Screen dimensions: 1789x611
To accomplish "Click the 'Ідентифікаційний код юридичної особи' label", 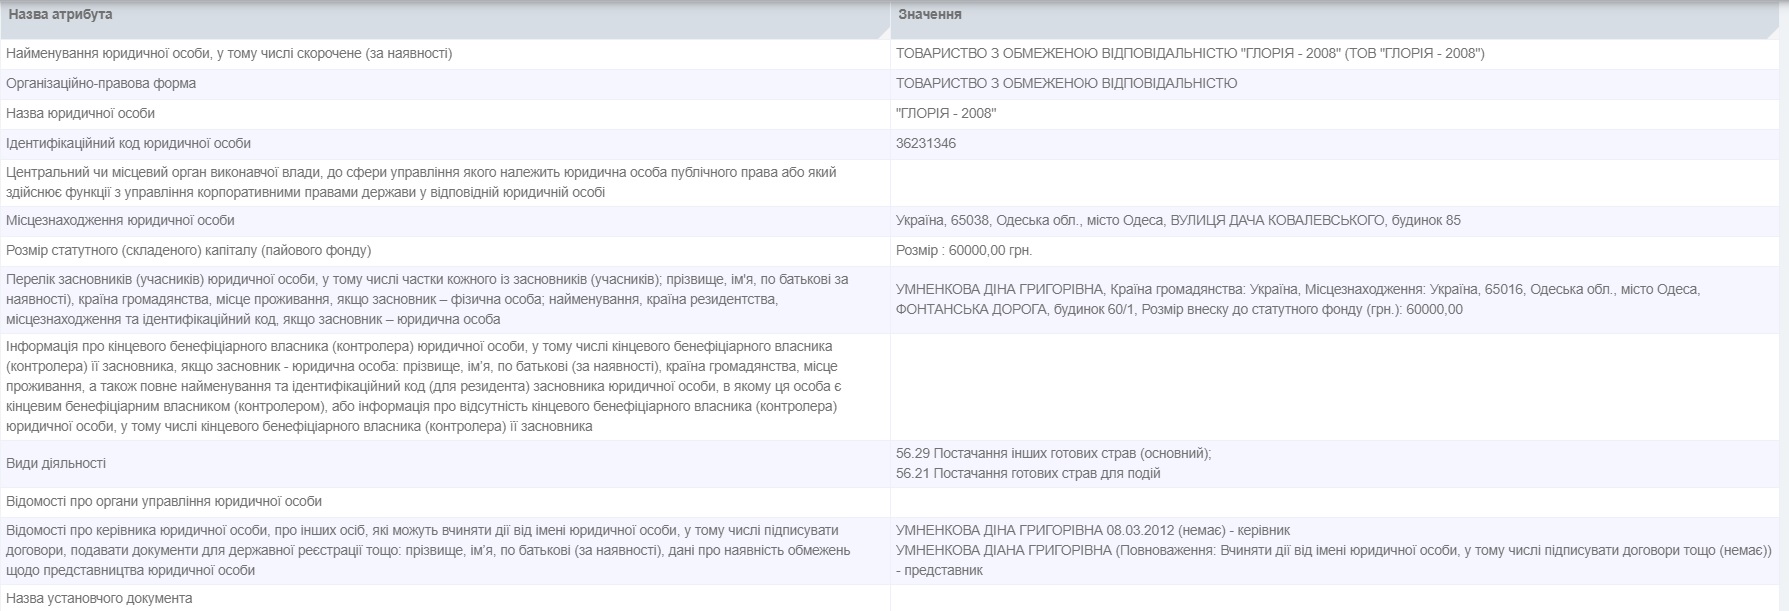I will [129, 144].
